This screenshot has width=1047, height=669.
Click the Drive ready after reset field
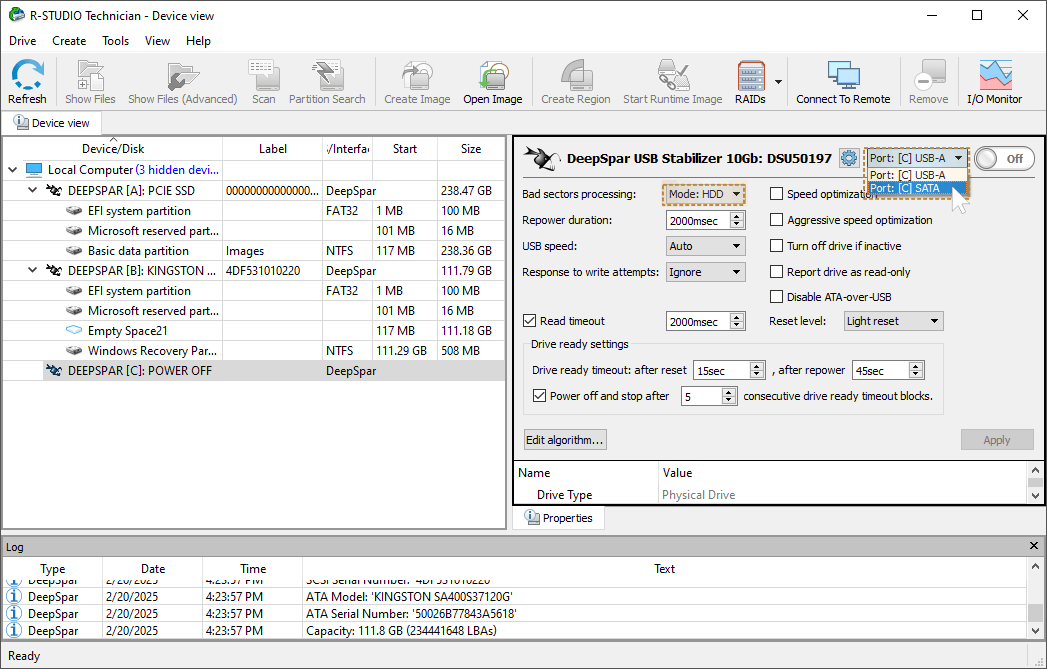722,371
